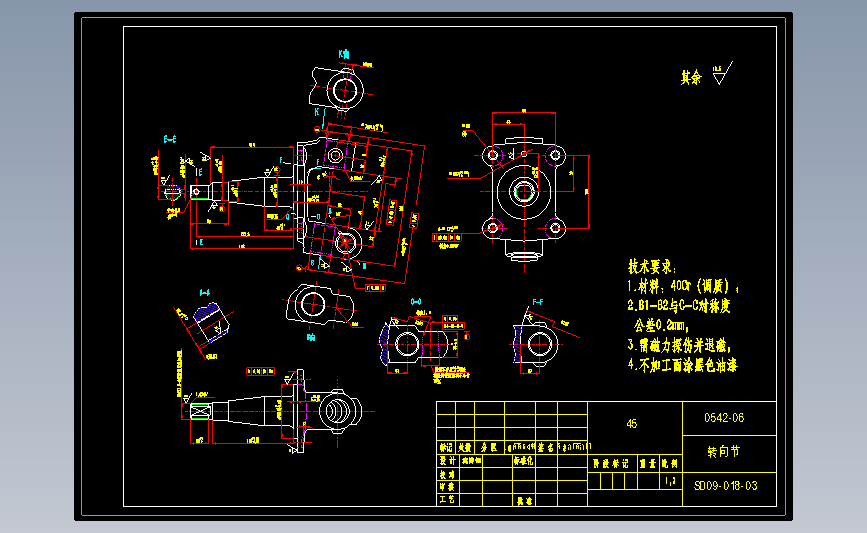Click the code 'SD09-018-03' in title block
This screenshot has width=867, height=533.
tap(725, 486)
